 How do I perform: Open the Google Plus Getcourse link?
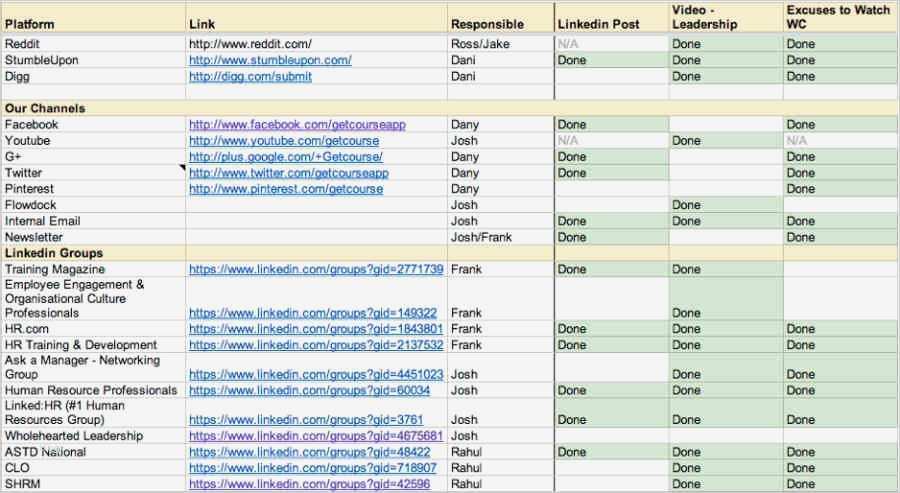286,157
